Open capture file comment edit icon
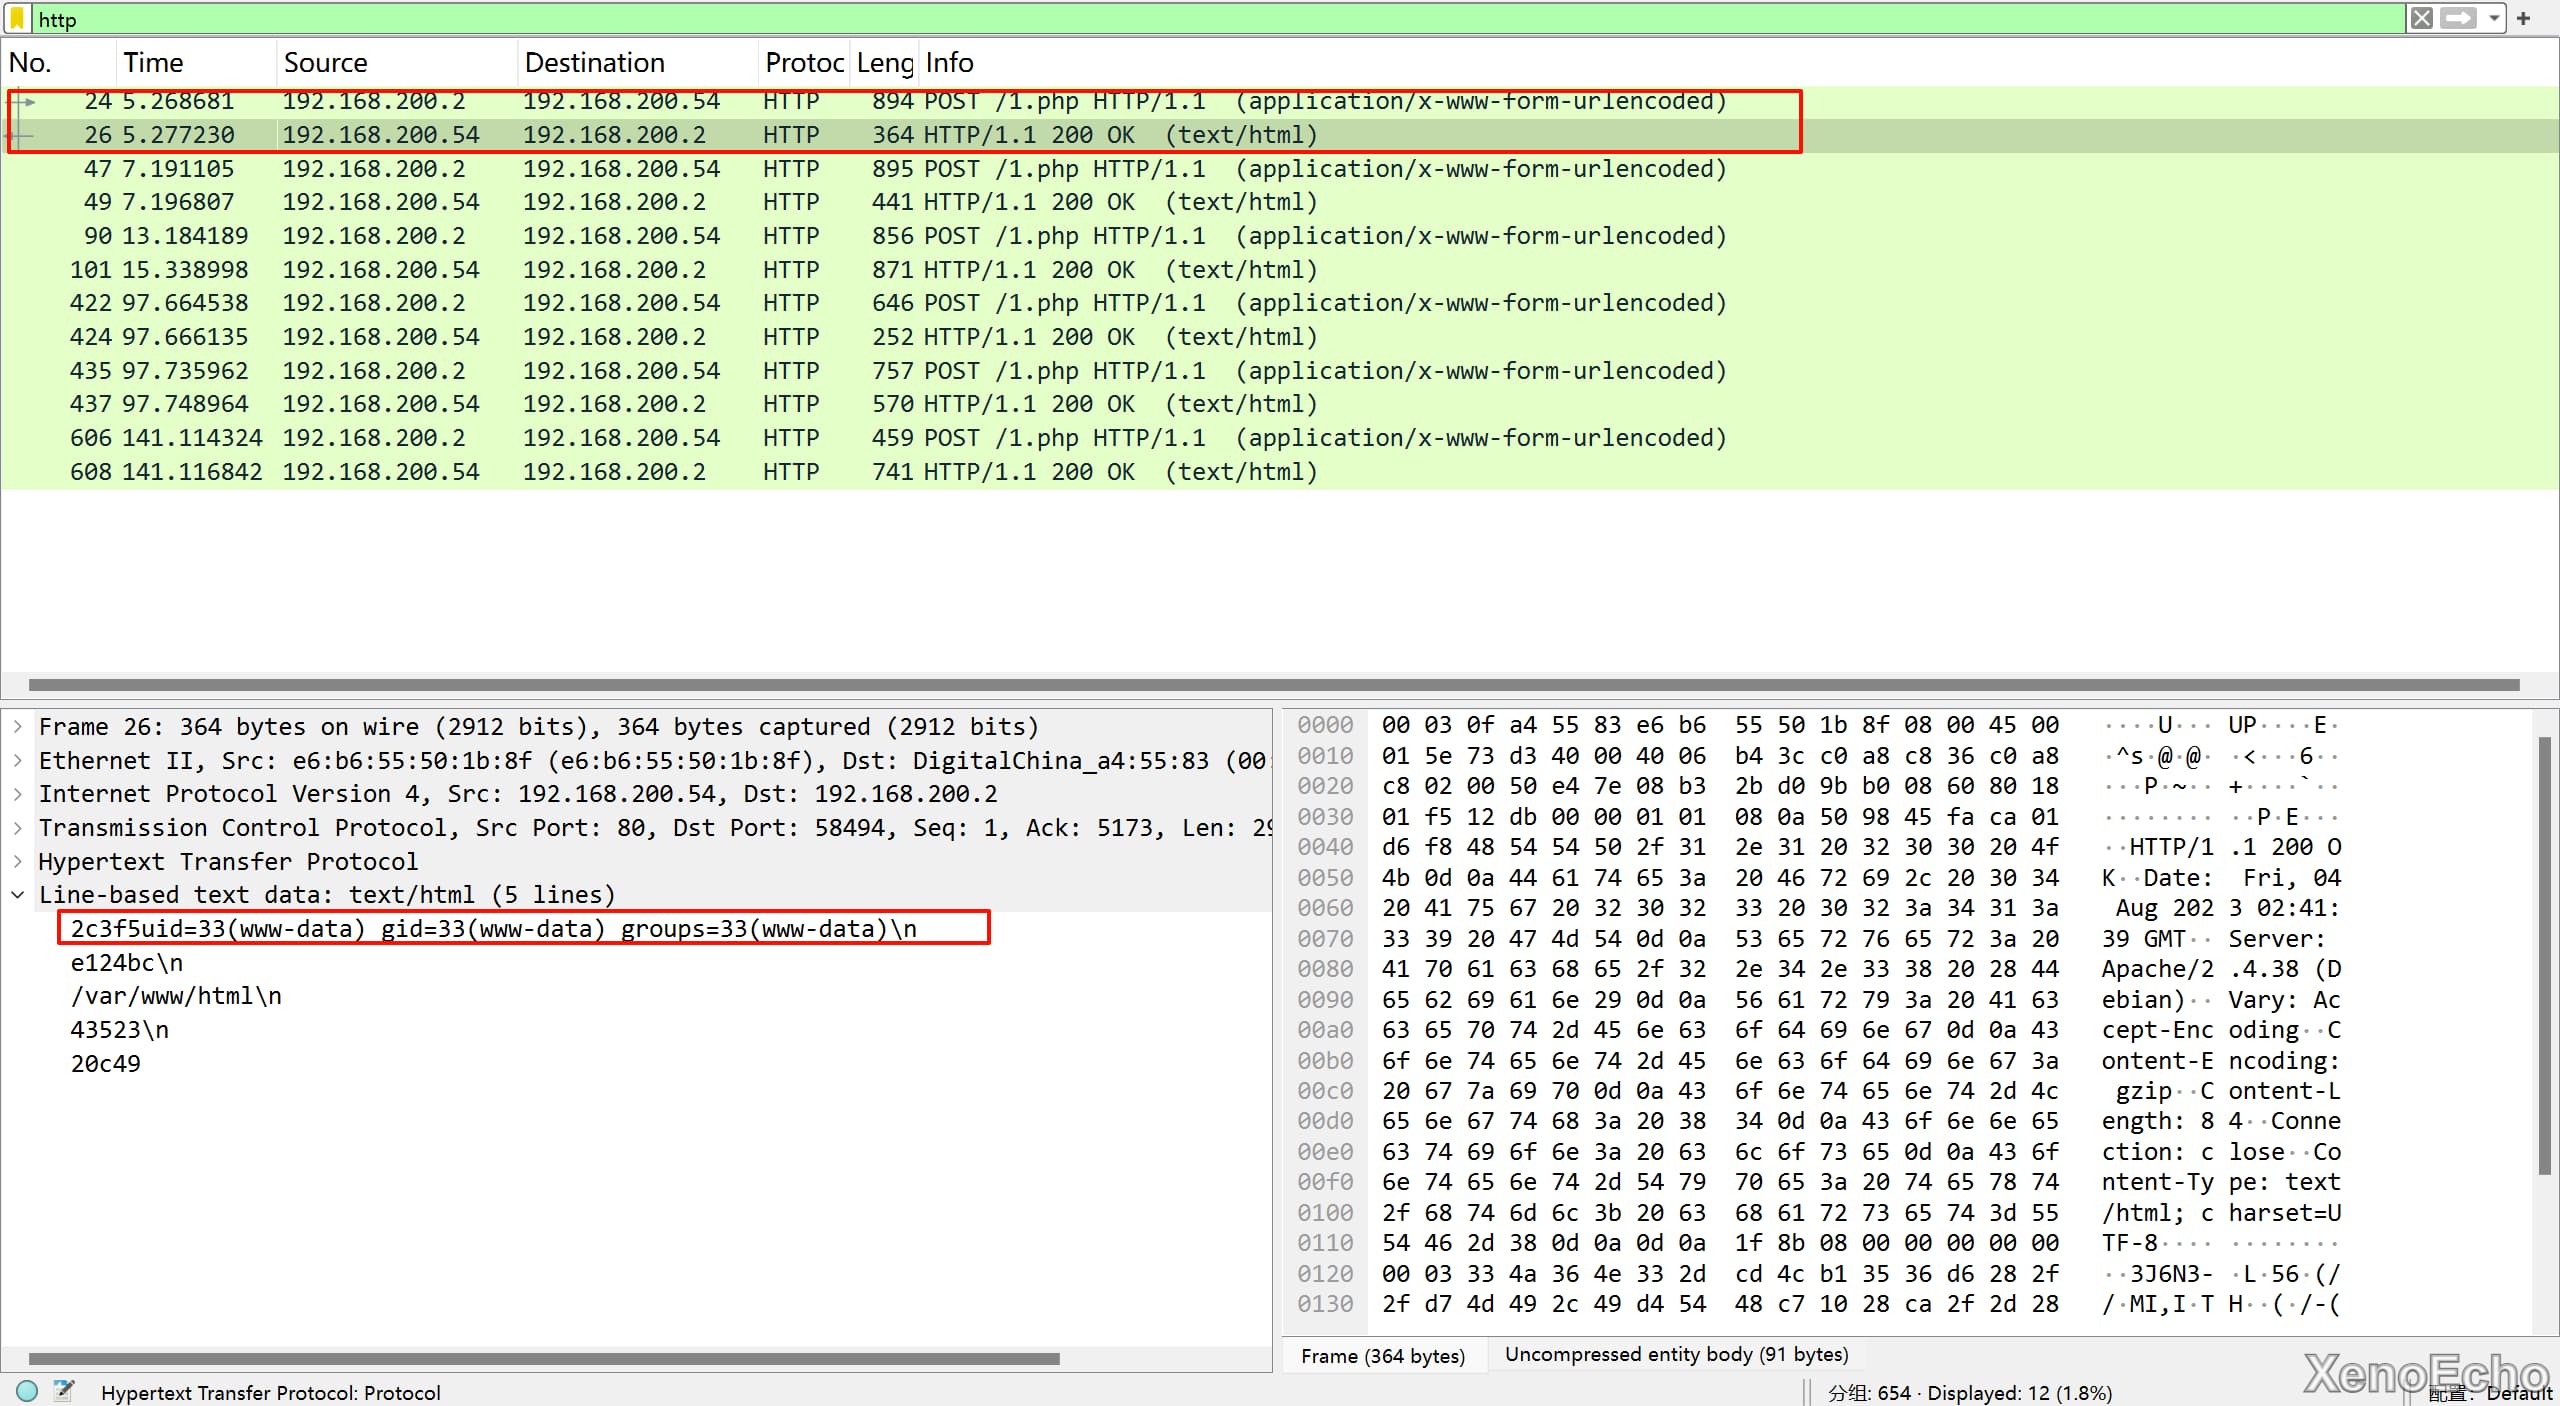This screenshot has height=1406, width=2560. click(x=64, y=1390)
